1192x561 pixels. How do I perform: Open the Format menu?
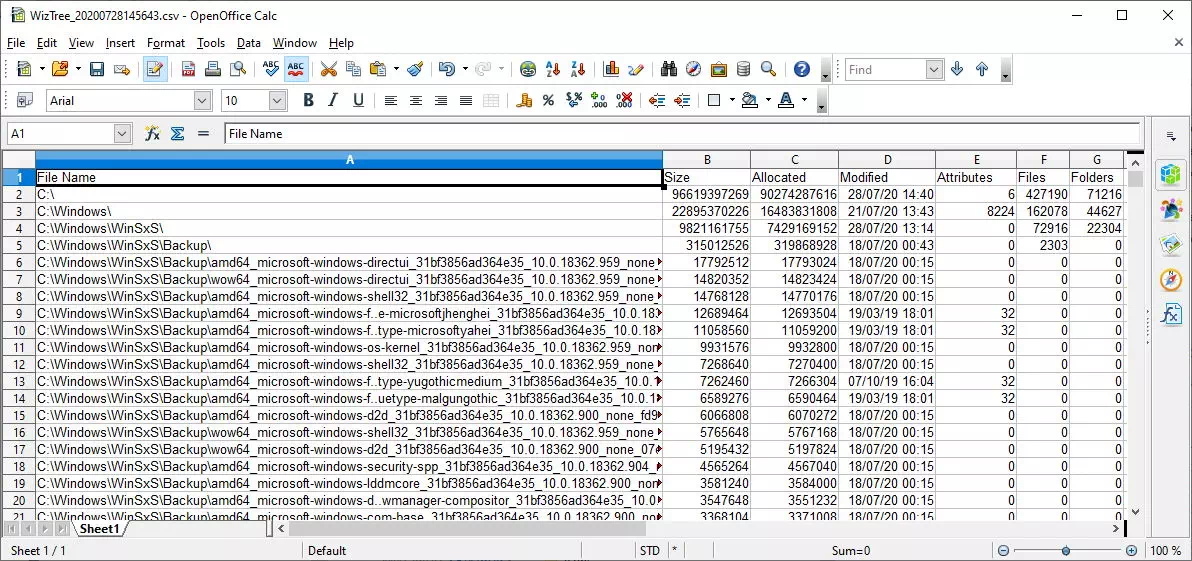[165, 43]
